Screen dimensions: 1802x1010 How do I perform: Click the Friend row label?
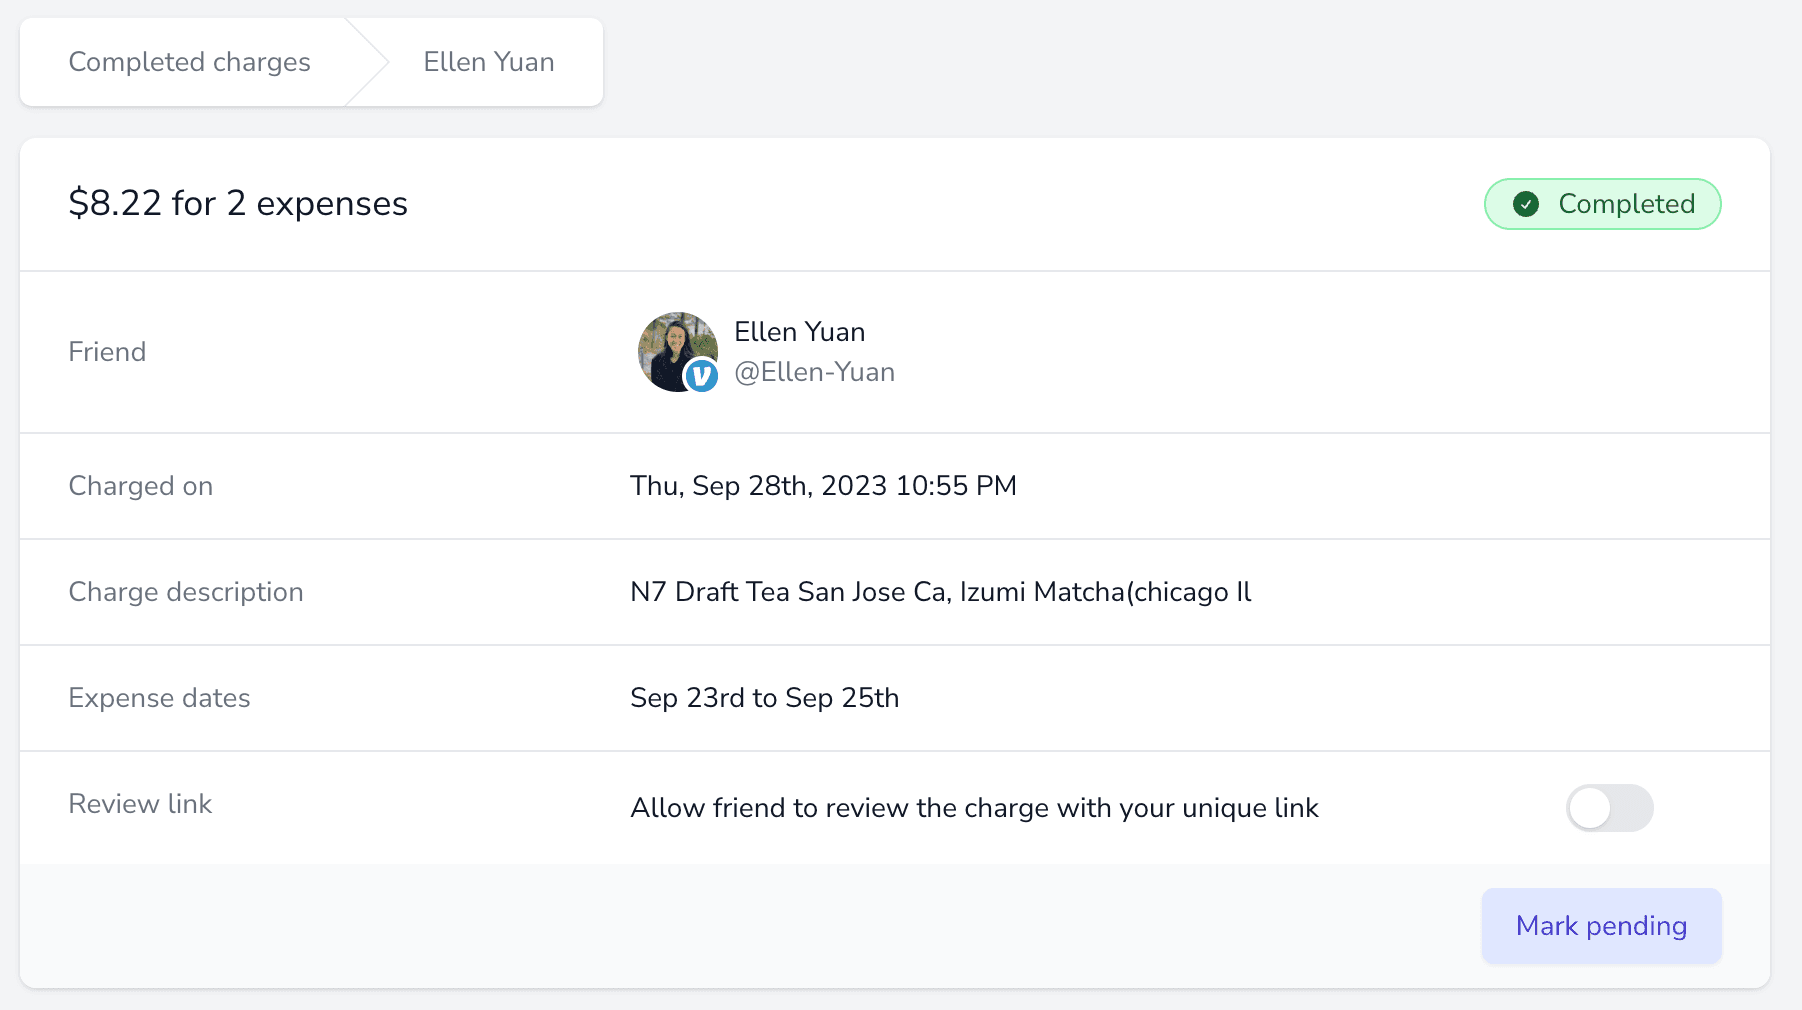(107, 352)
